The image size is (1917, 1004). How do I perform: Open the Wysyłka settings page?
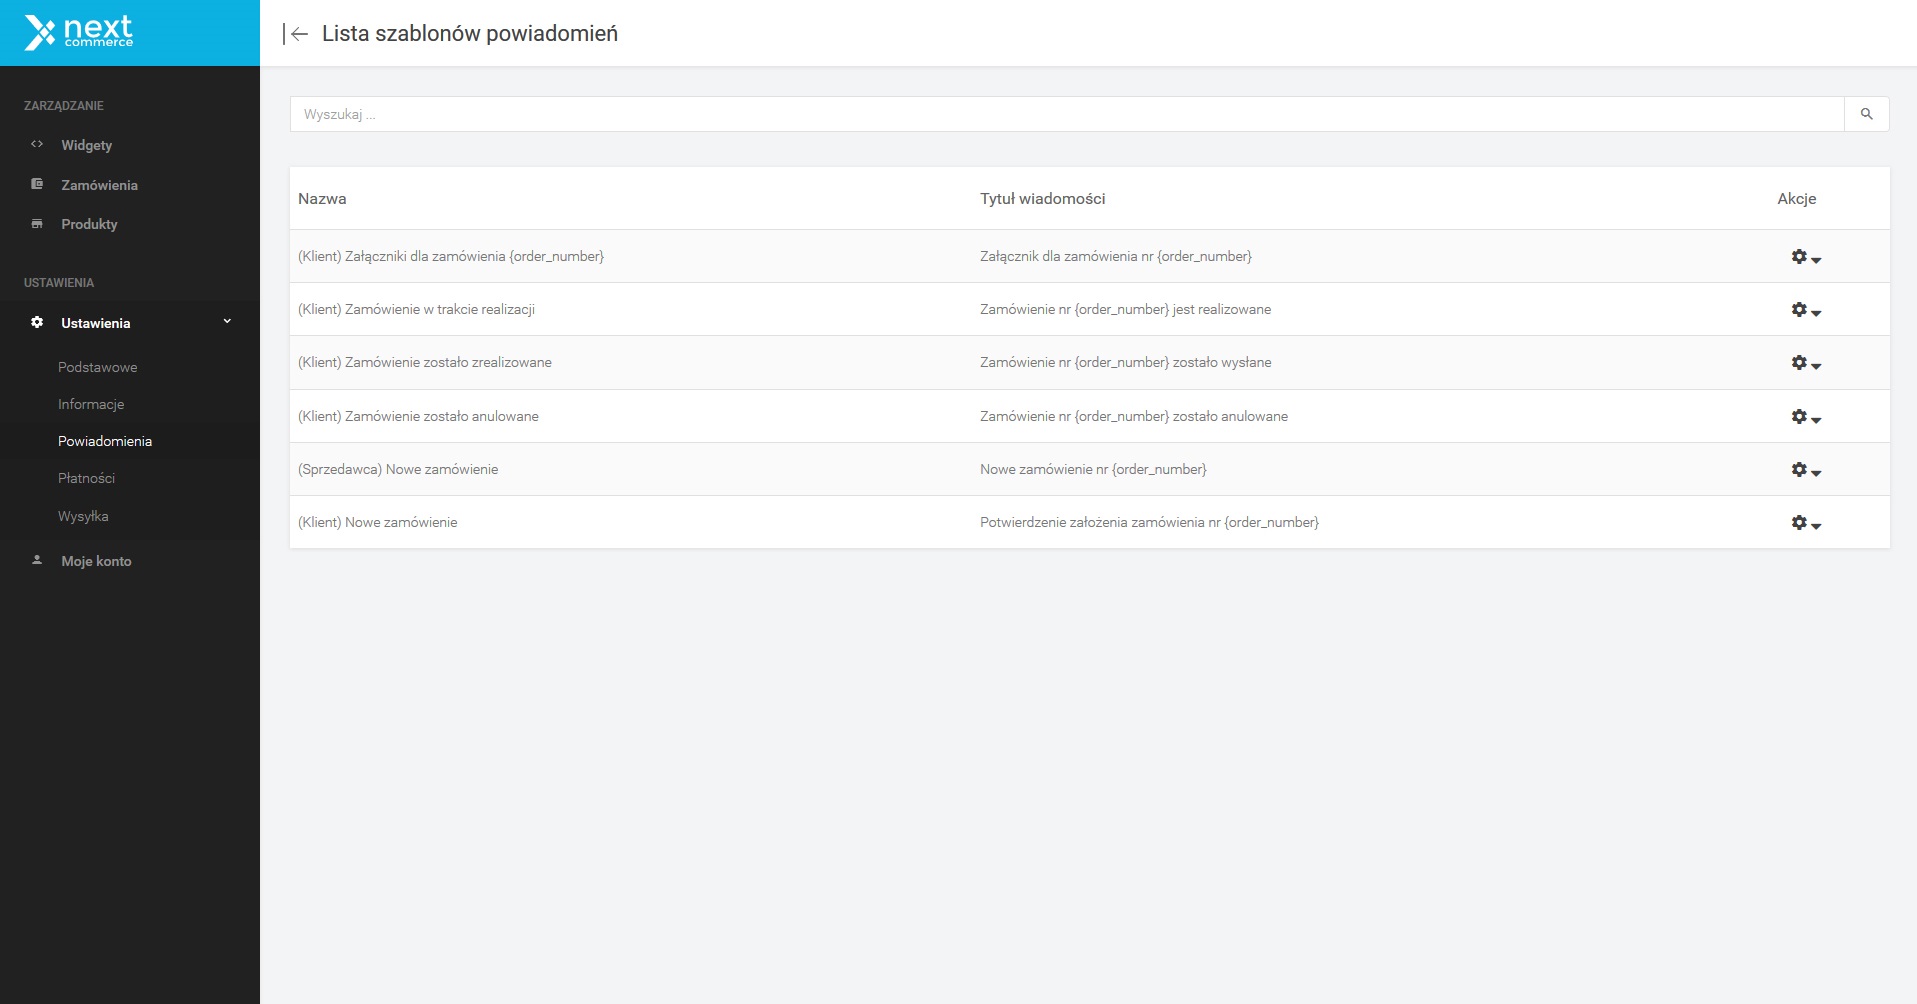[x=83, y=516]
